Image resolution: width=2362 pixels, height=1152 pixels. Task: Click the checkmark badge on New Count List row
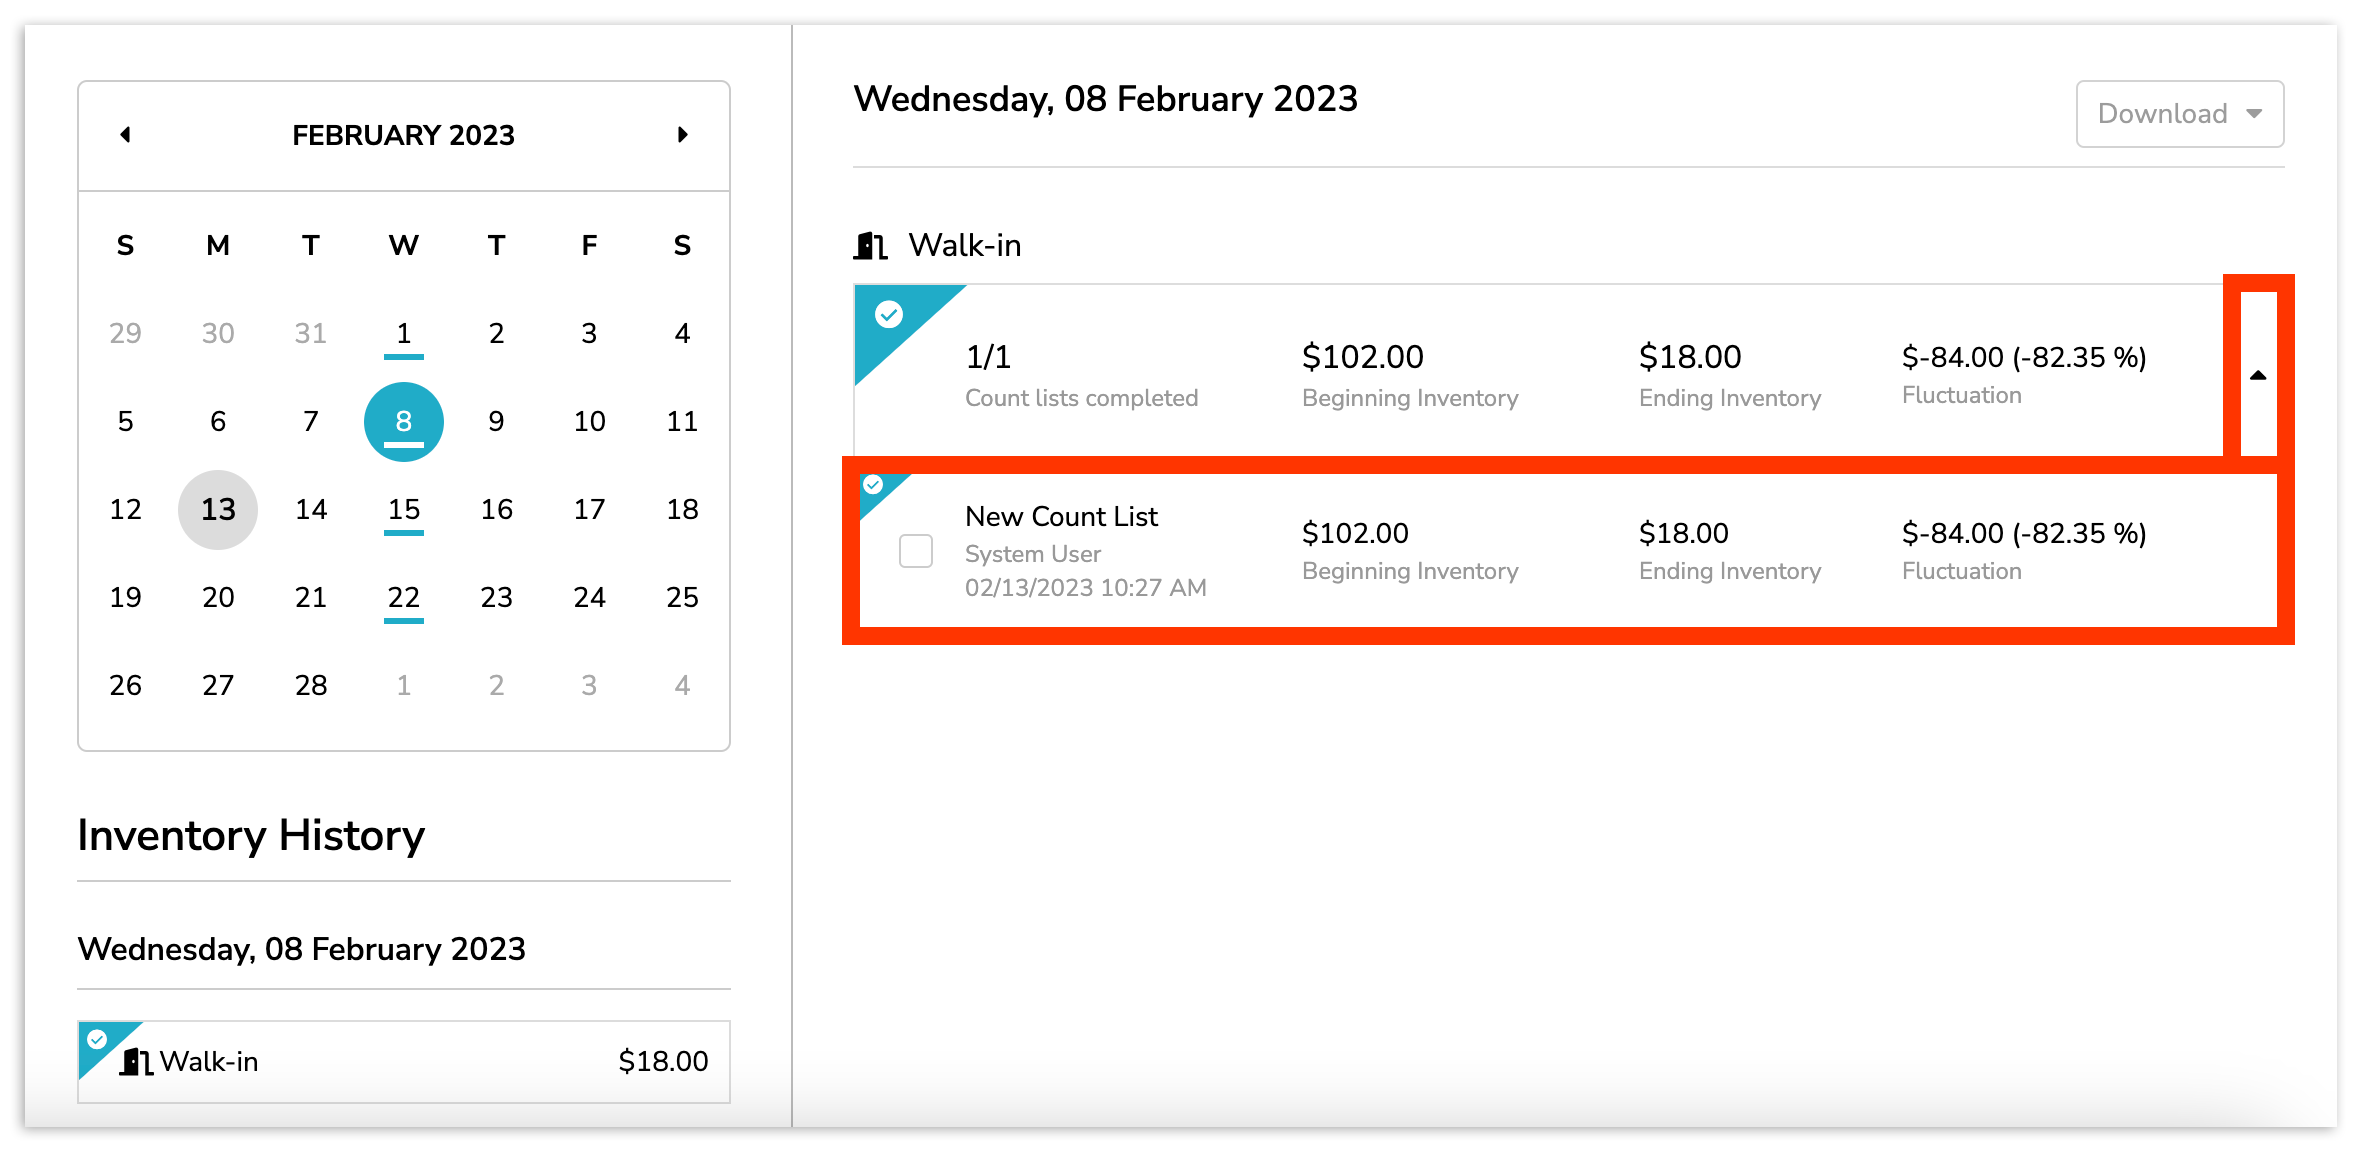(875, 487)
